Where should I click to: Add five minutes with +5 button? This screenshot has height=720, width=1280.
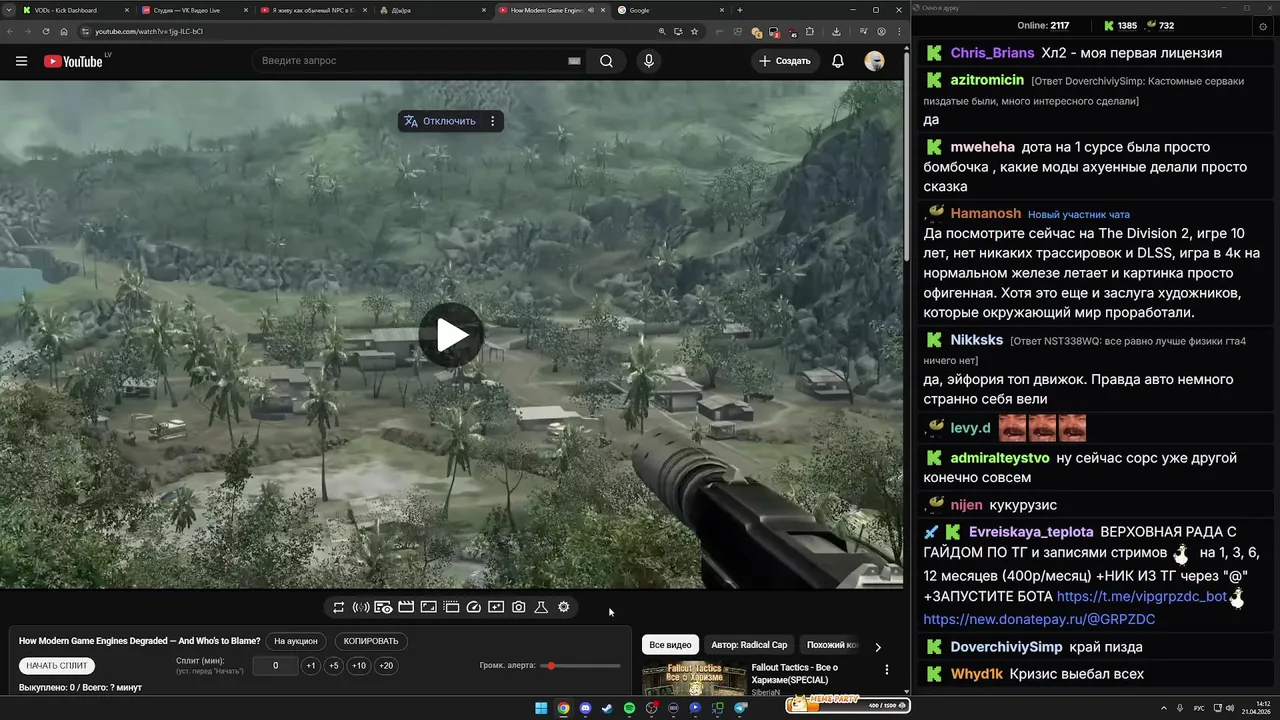click(334, 666)
